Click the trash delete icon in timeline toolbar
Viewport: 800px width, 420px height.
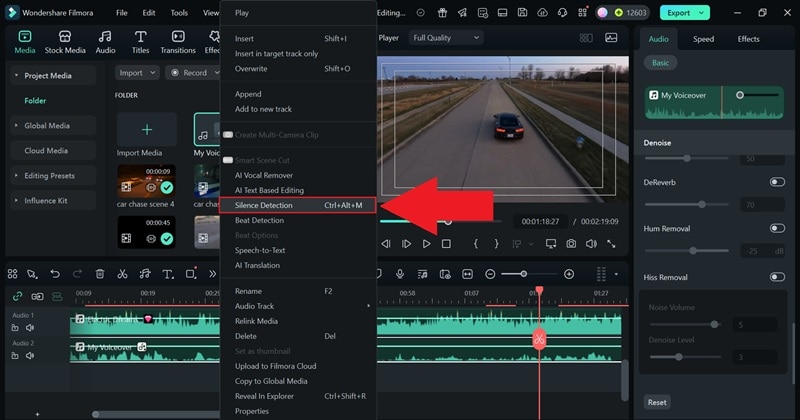click(x=100, y=274)
